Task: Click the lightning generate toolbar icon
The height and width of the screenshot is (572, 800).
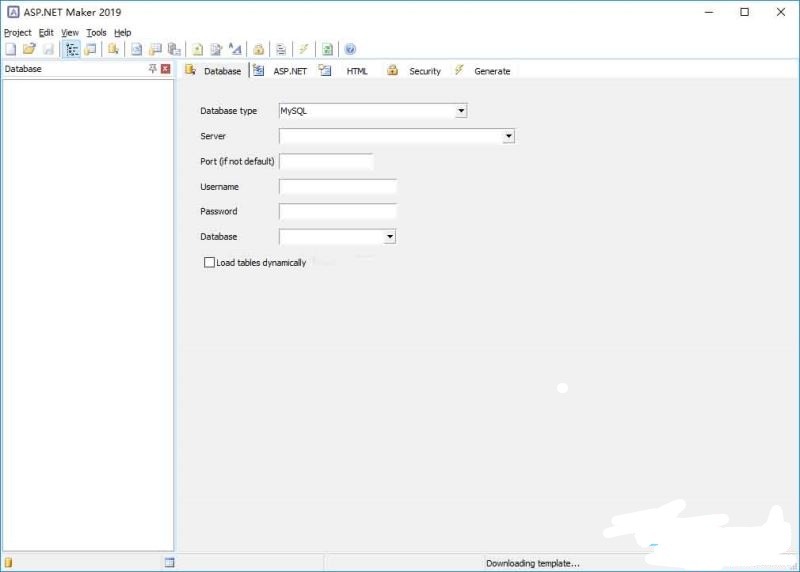Action: [x=304, y=49]
